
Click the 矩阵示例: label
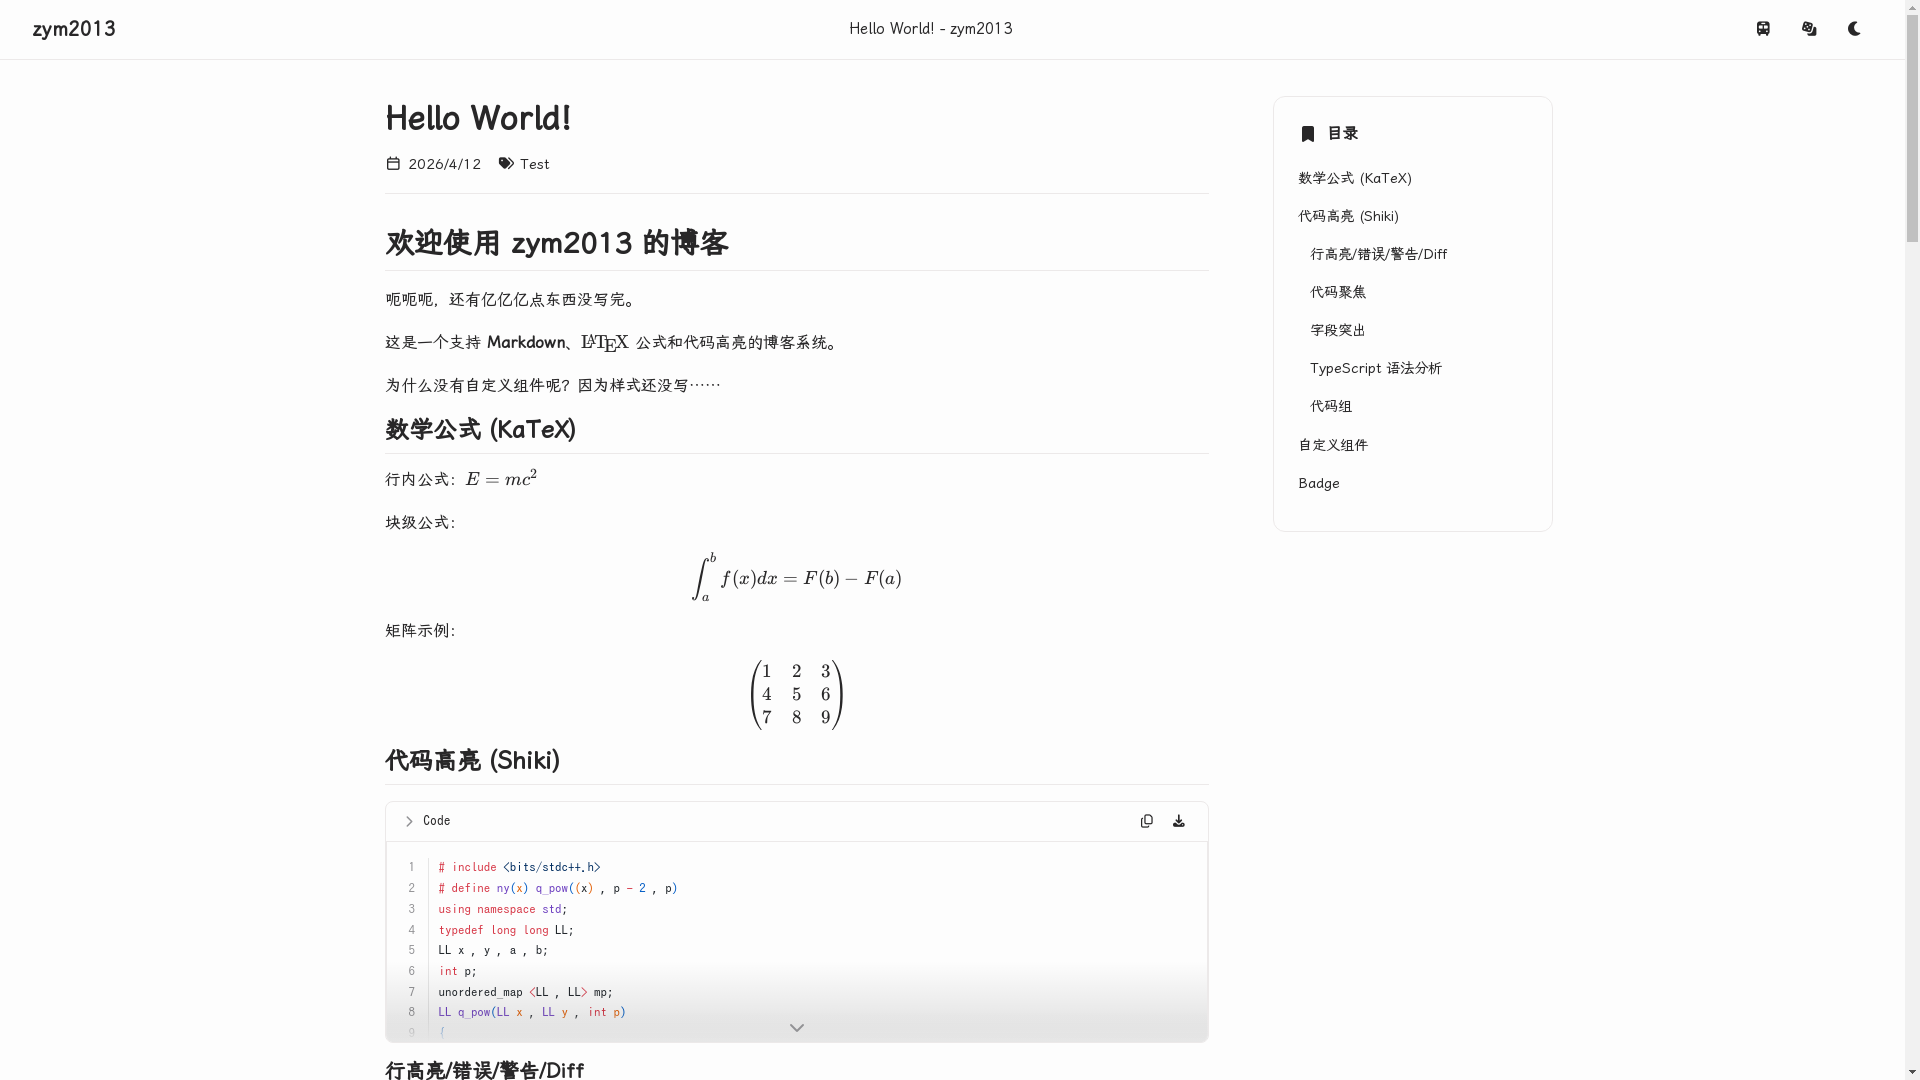[x=420, y=630]
